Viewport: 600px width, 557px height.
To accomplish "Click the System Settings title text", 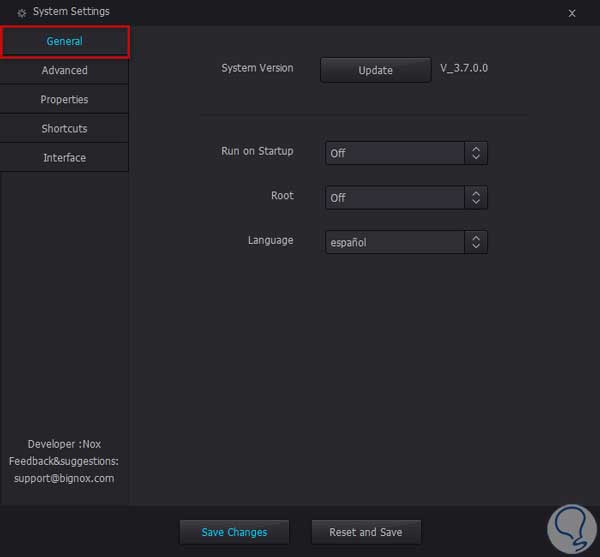I will click(x=71, y=11).
